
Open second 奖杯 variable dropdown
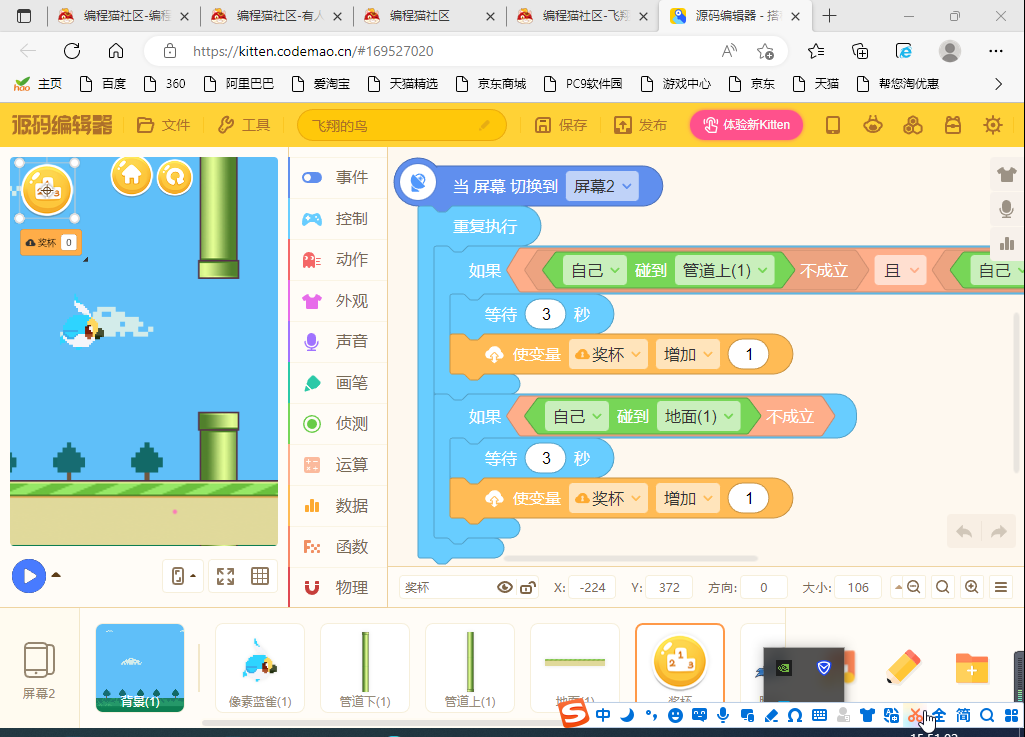pyautogui.click(x=608, y=498)
